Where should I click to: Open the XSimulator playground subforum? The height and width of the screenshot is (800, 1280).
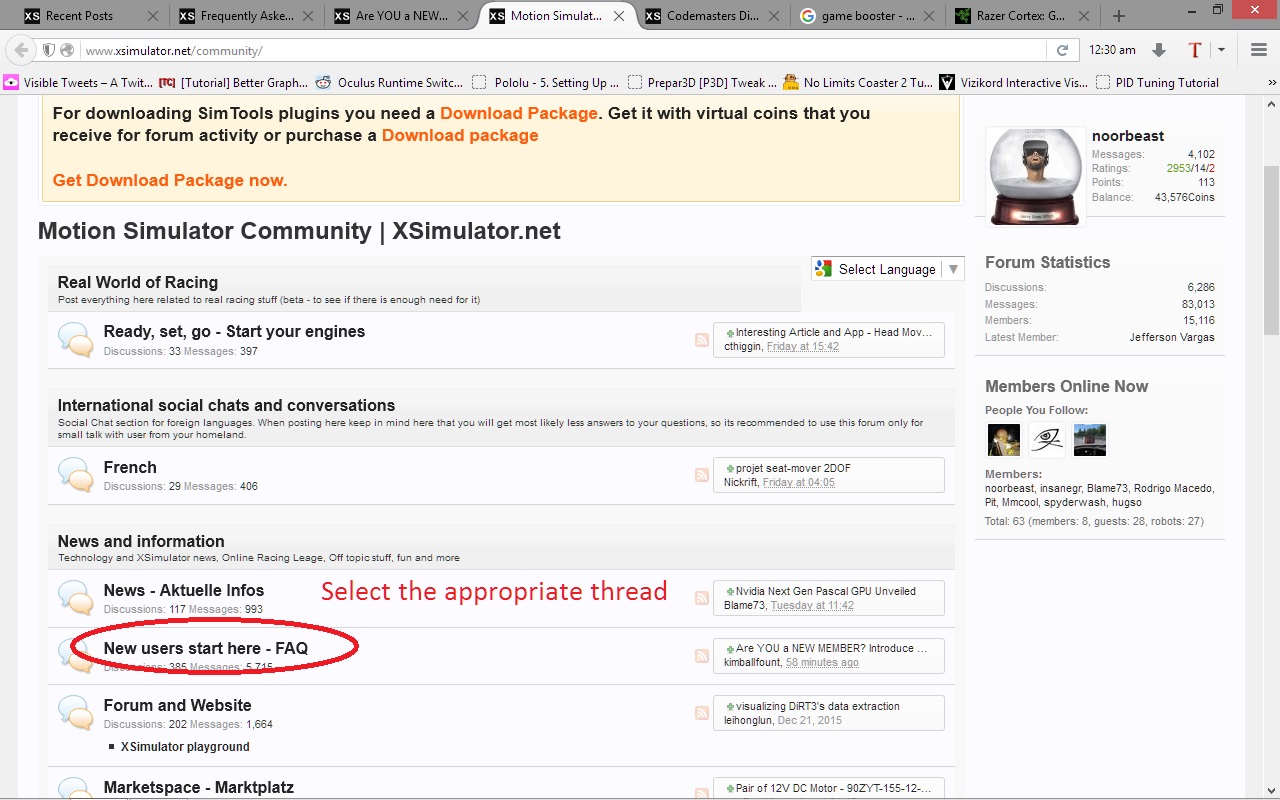tap(185, 746)
